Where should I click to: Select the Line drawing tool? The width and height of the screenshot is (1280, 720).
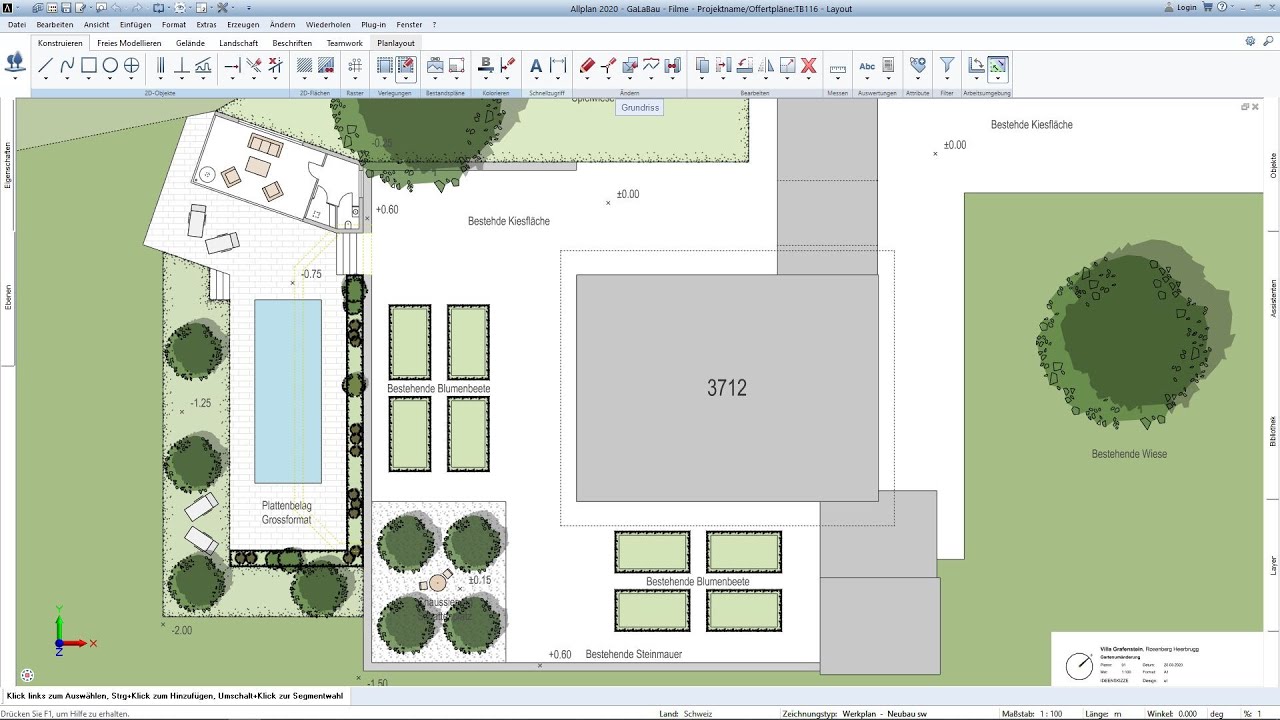coord(45,66)
